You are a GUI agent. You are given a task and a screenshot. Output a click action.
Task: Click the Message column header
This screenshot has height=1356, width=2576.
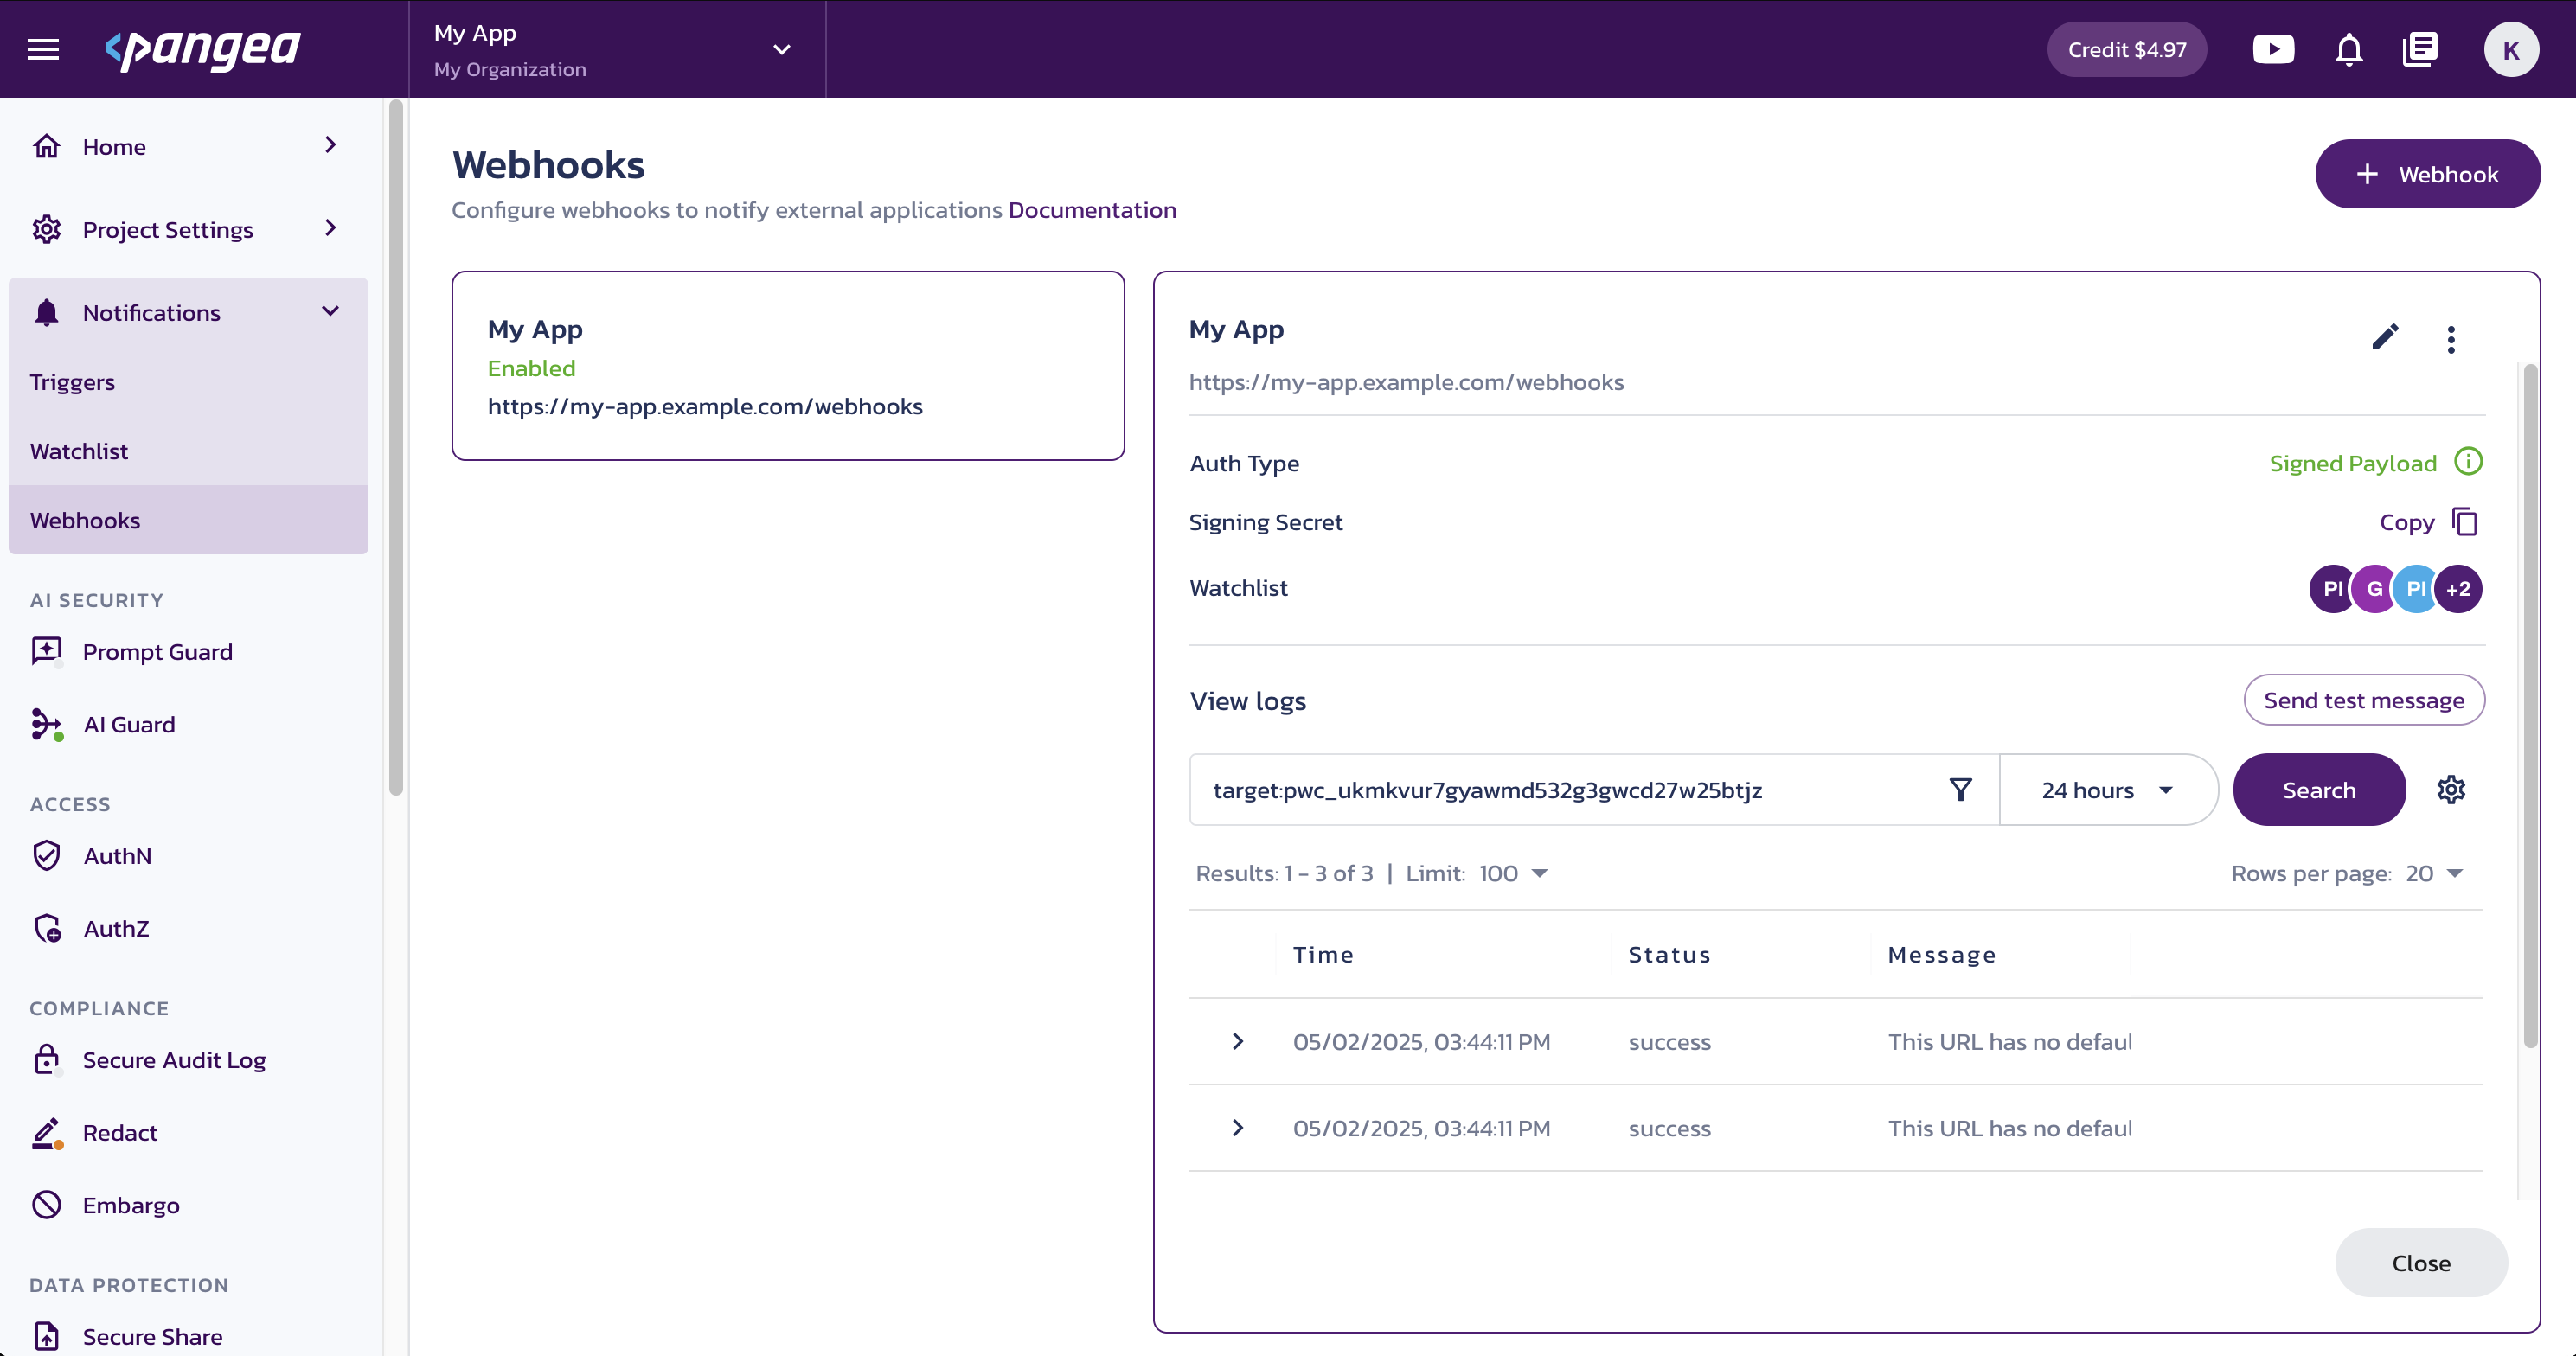pos(1941,954)
